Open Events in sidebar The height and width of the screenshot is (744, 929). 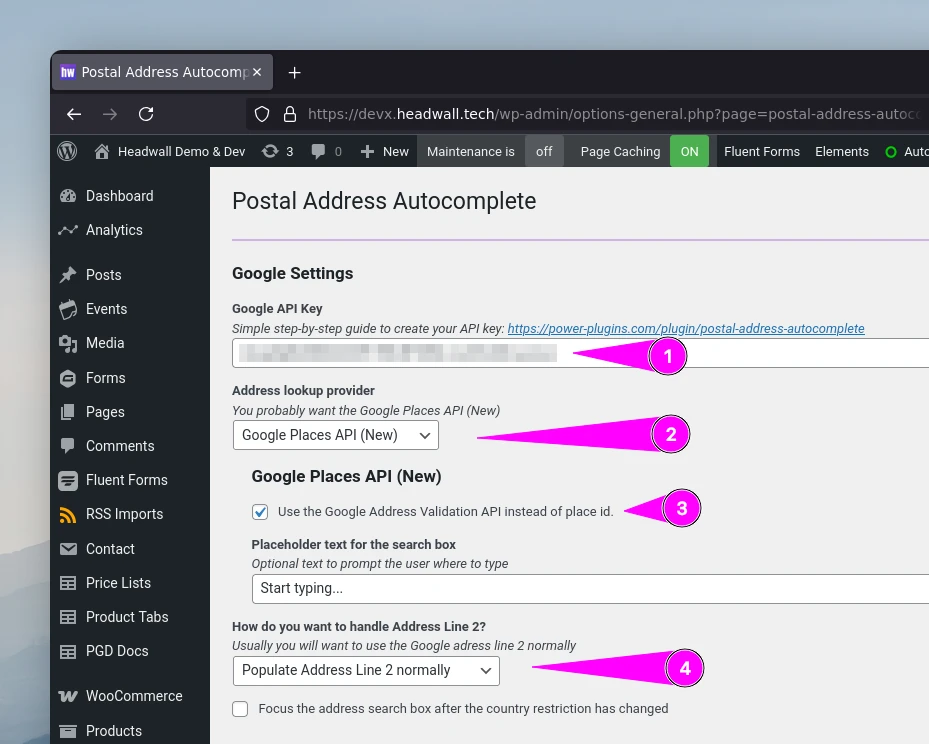(x=107, y=309)
